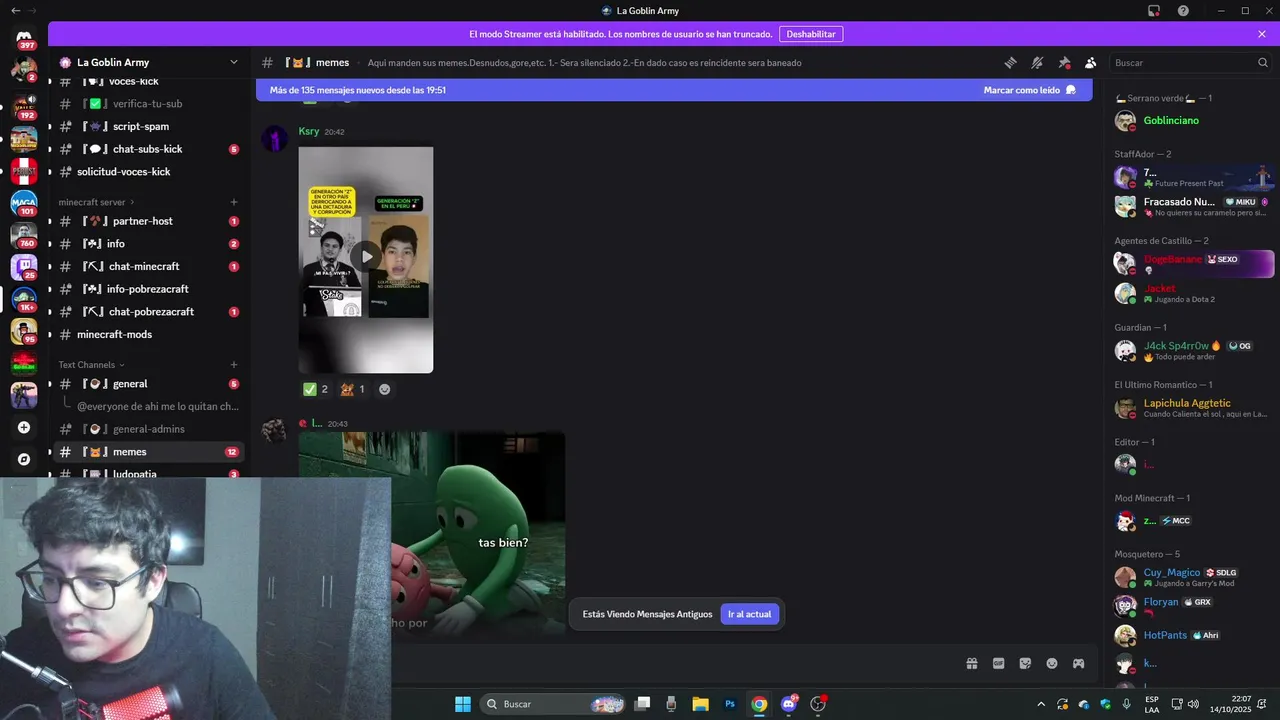Open member J4ck Sp4rr0w profile
The width and height of the screenshot is (1280, 720).
tap(1190, 350)
